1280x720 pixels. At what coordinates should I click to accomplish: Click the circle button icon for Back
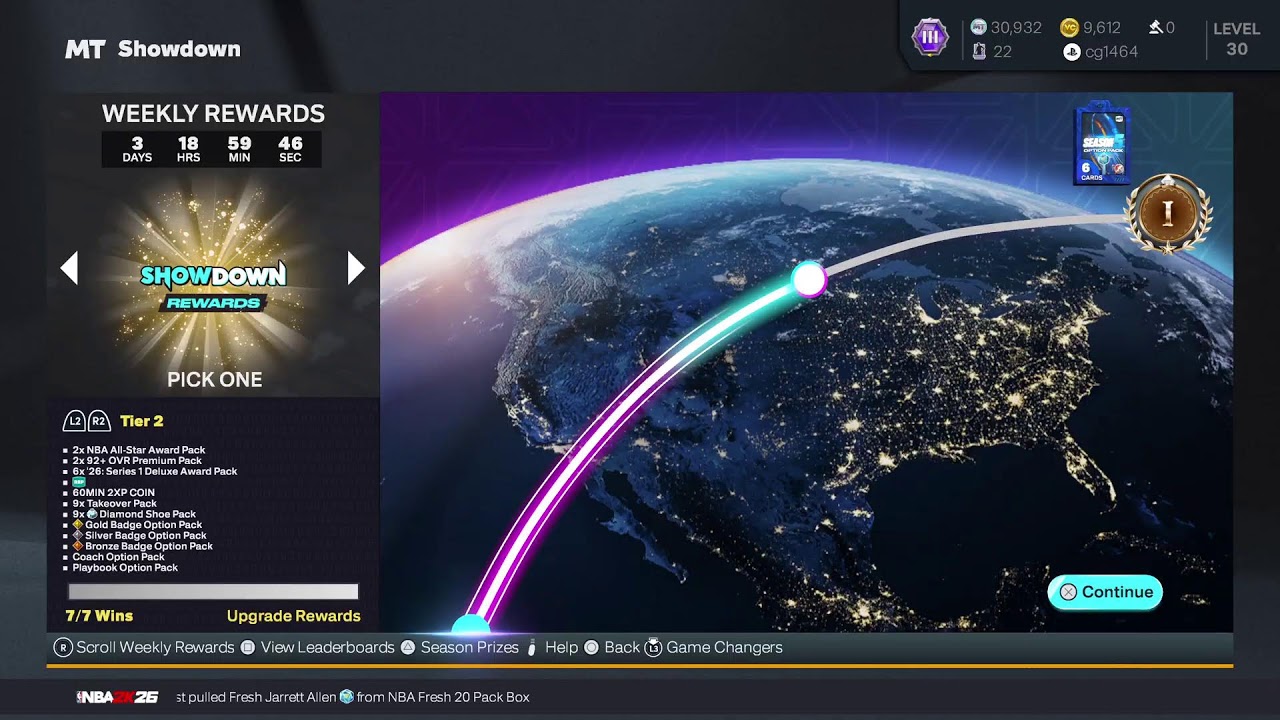591,647
